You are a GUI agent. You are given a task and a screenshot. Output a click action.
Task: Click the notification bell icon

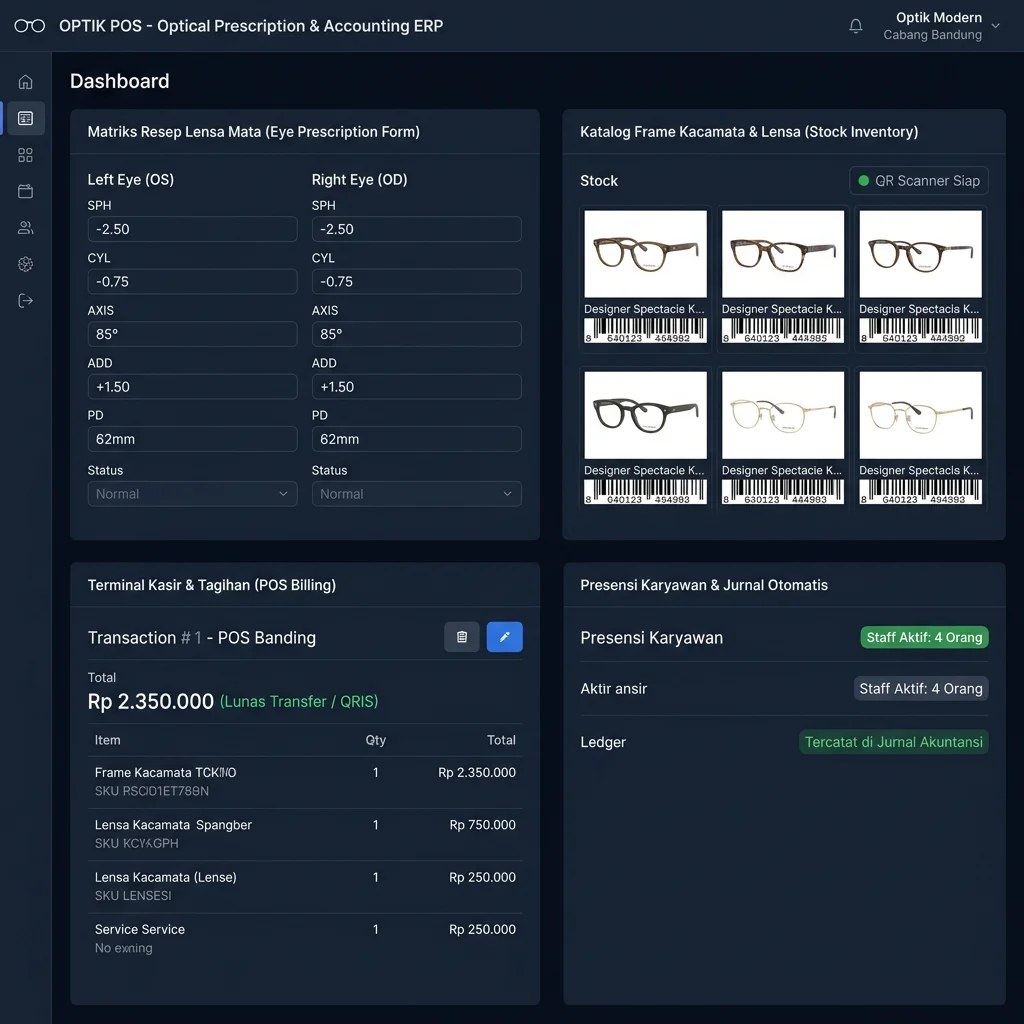(x=856, y=26)
